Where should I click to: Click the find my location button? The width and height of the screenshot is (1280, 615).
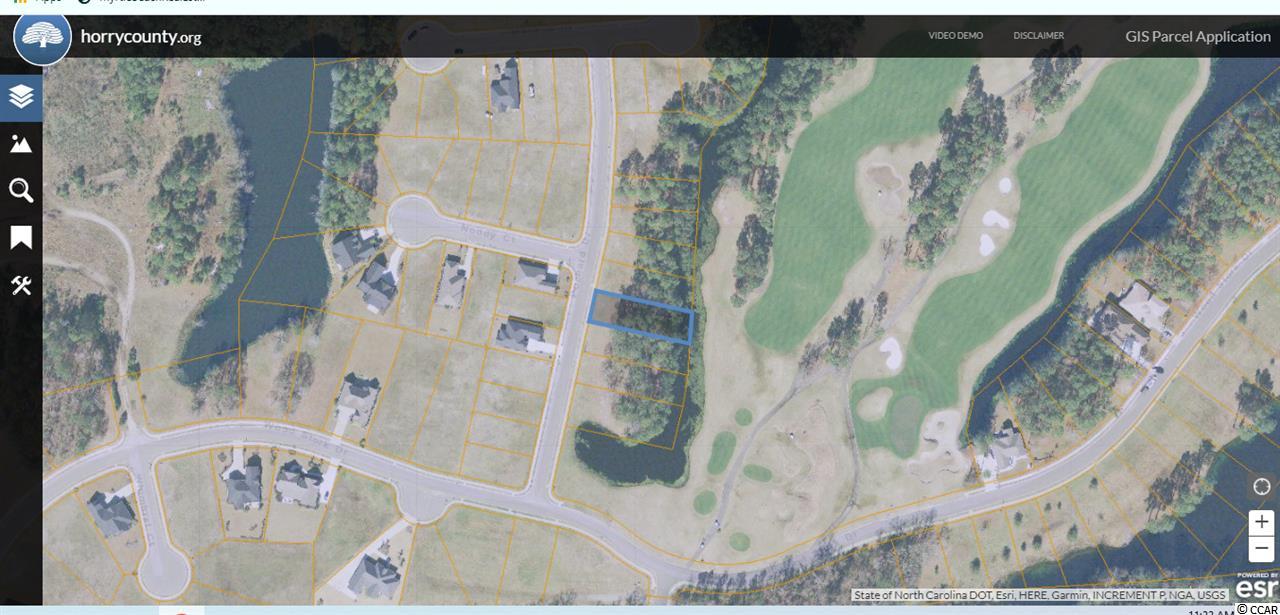1261,487
